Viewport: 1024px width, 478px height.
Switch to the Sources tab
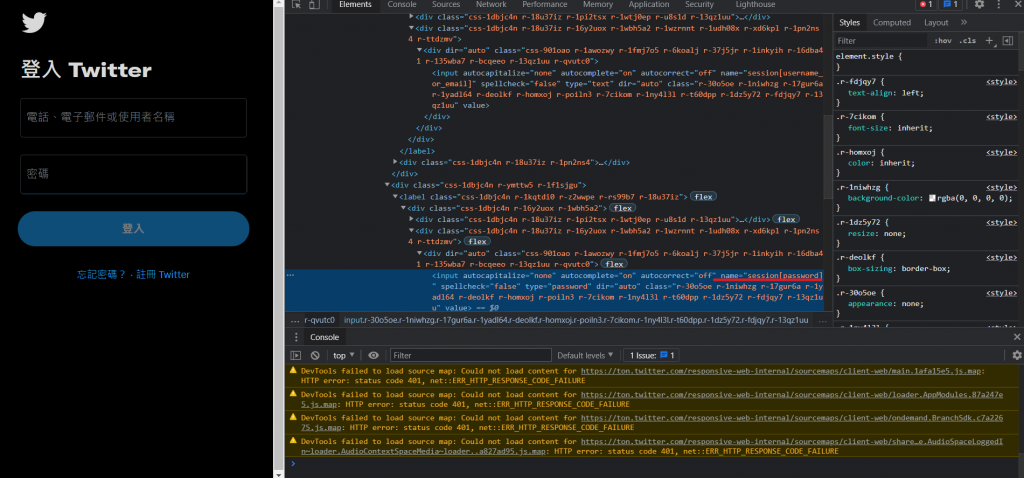coord(446,5)
